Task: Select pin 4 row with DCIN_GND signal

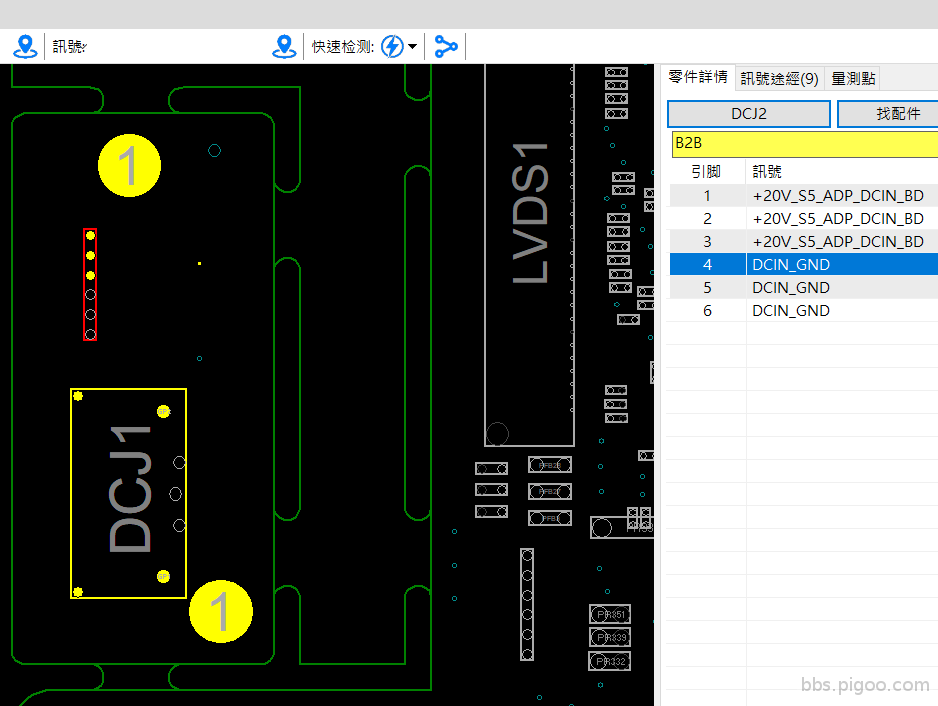Action: coord(800,264)
